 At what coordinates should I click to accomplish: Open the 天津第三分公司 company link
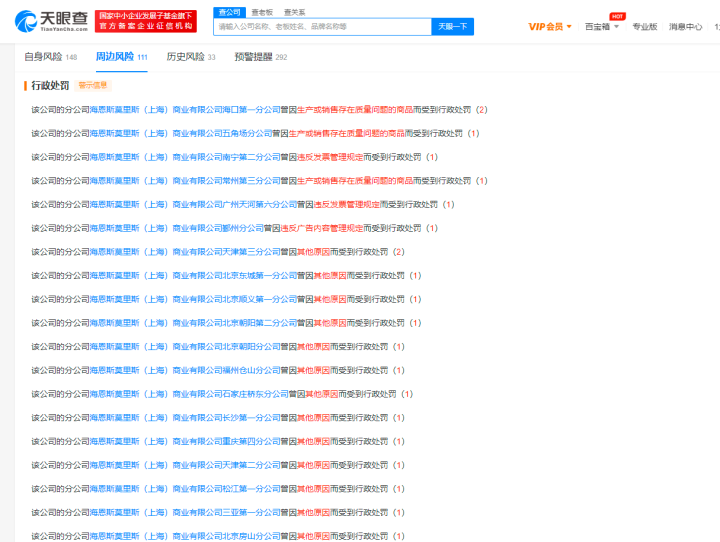point(185,252)
